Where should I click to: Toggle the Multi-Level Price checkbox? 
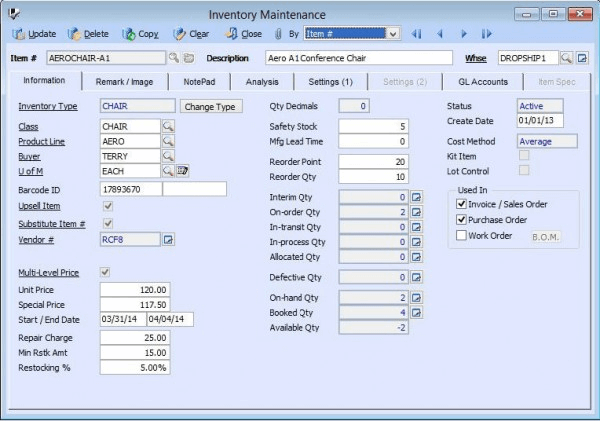pos(105,272)
